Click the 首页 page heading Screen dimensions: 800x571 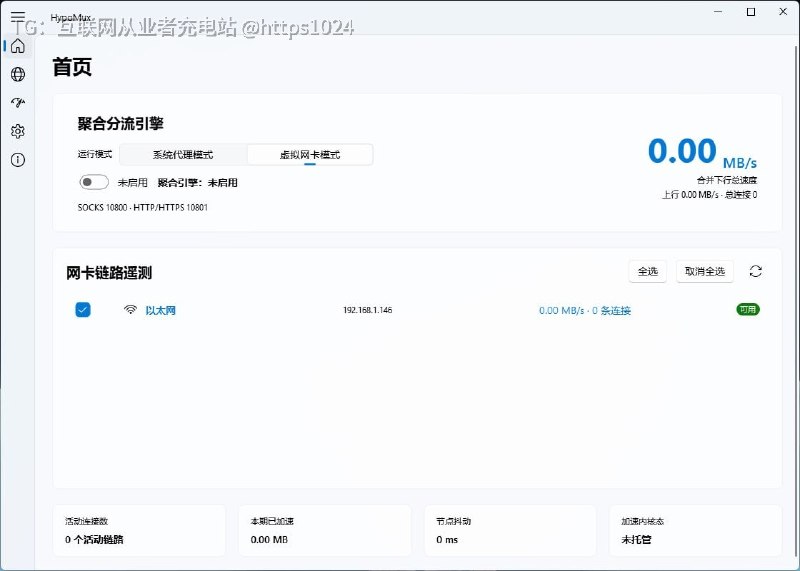pos(72,67)
